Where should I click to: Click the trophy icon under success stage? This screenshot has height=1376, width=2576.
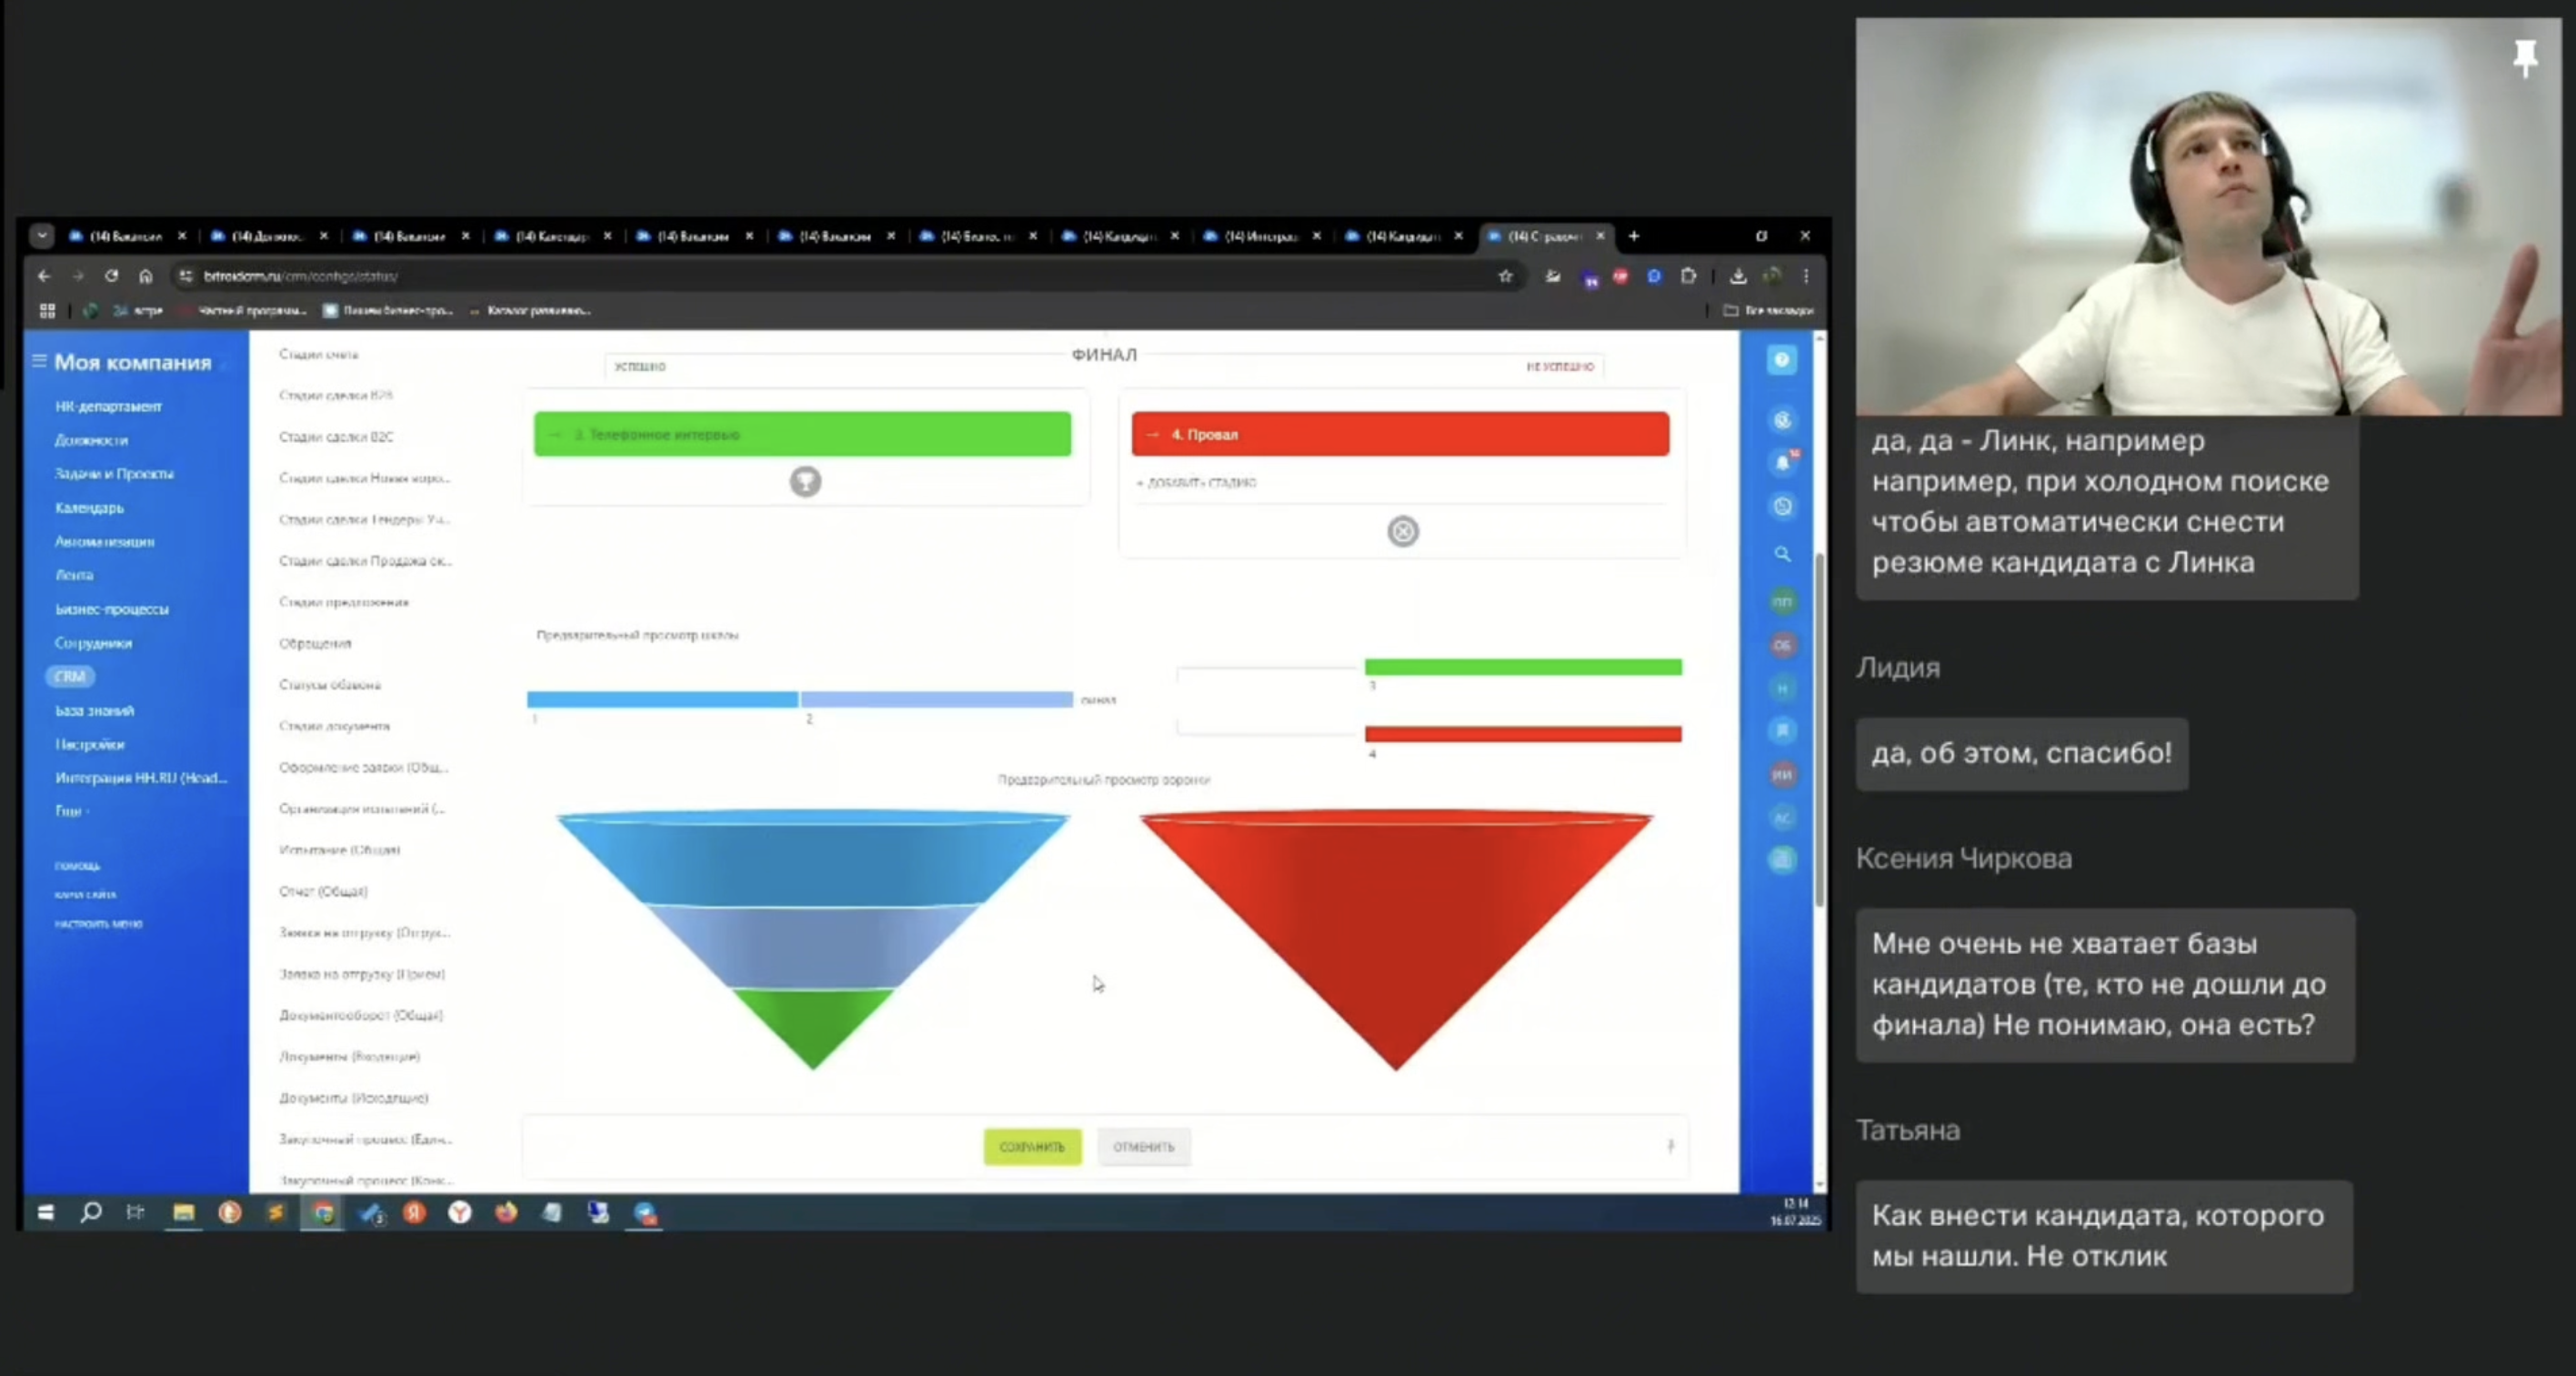click(805, 482)
